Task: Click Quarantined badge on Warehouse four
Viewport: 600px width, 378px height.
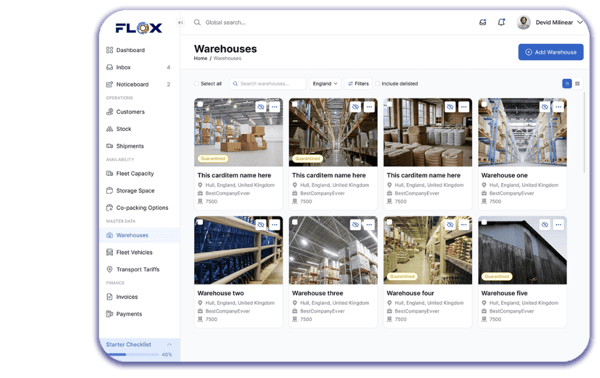Action: 402,276
